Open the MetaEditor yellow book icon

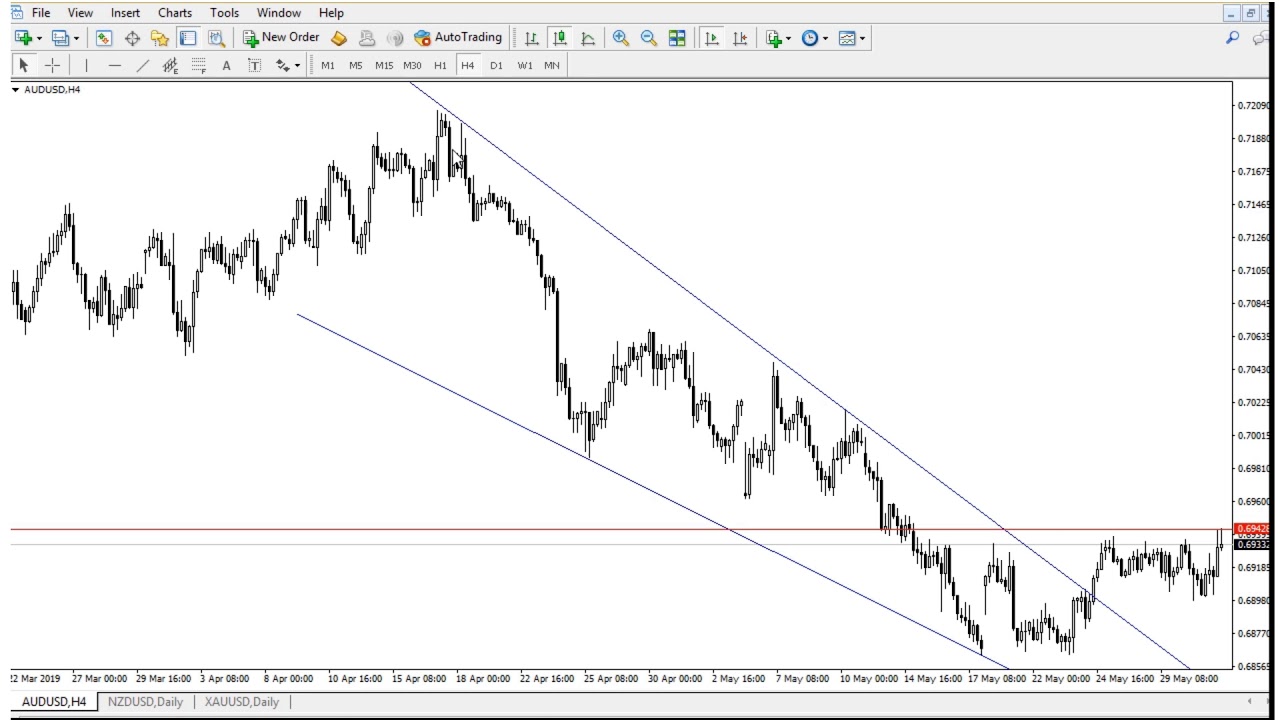click(x=338, y=38)
